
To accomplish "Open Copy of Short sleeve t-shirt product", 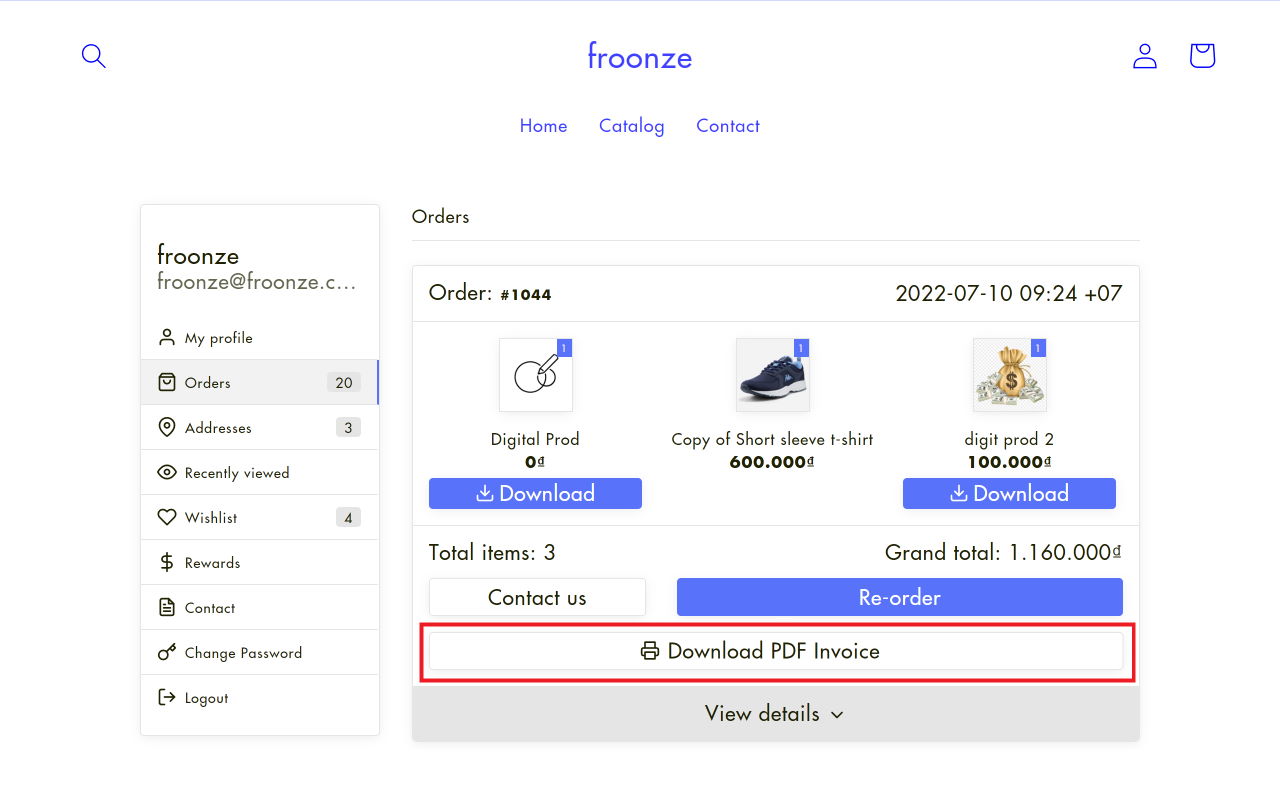I will pos(772,439).
